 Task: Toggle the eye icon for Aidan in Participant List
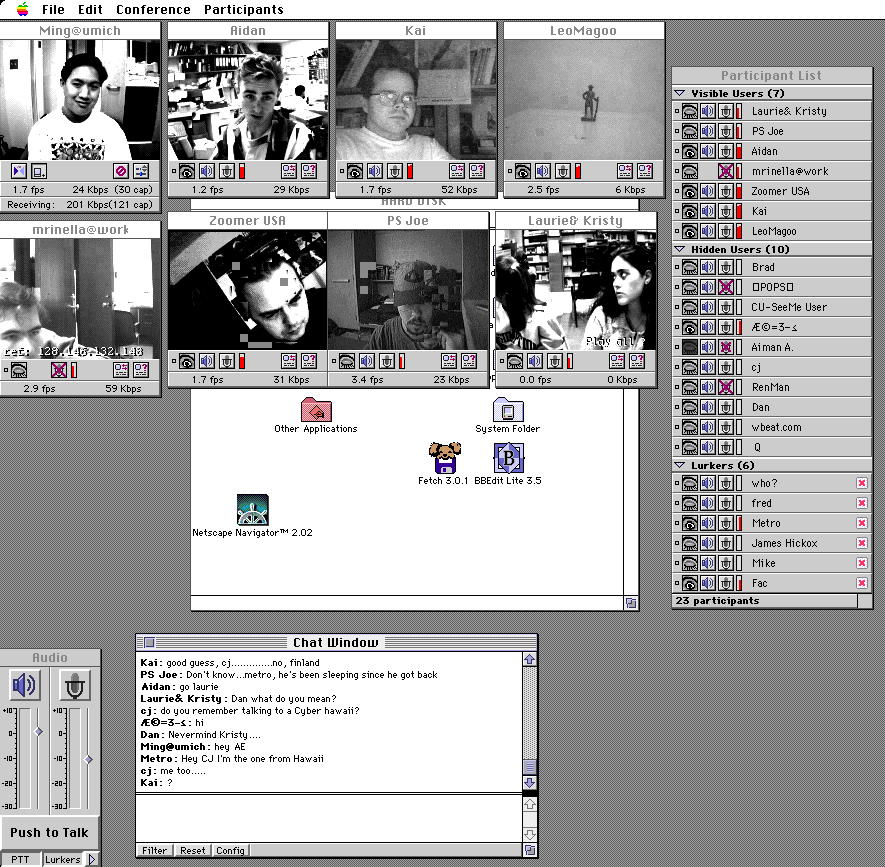[x=689, y=151]
